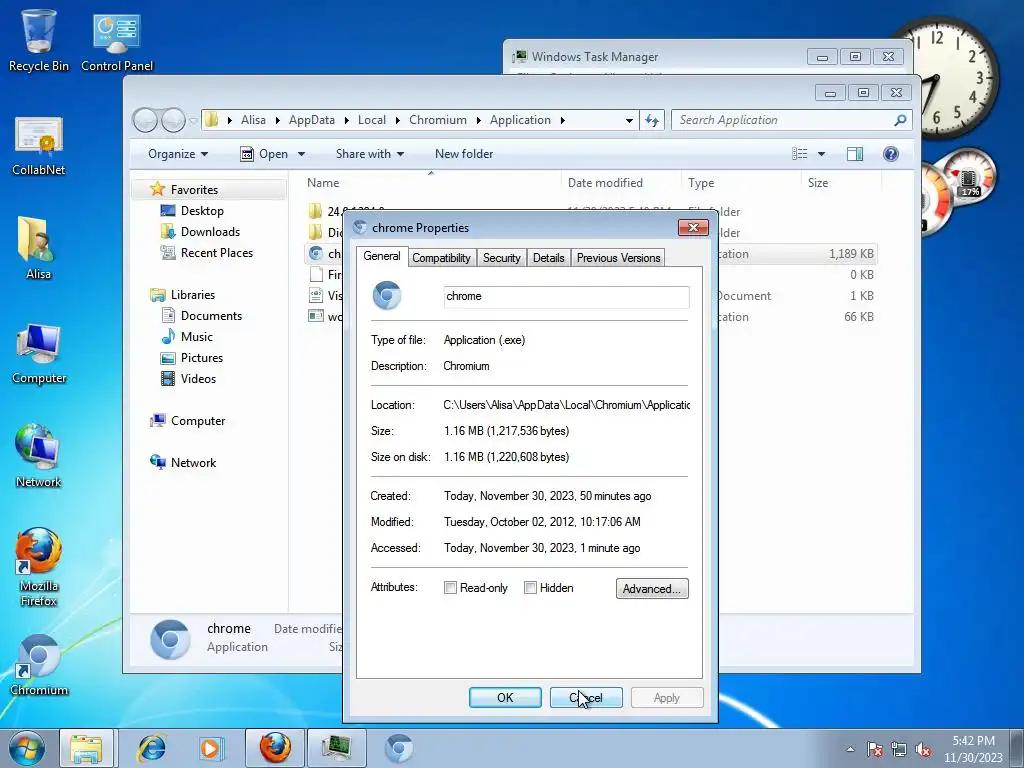
Task: Open Explorer help question mark icon
Action: [891, 154]
